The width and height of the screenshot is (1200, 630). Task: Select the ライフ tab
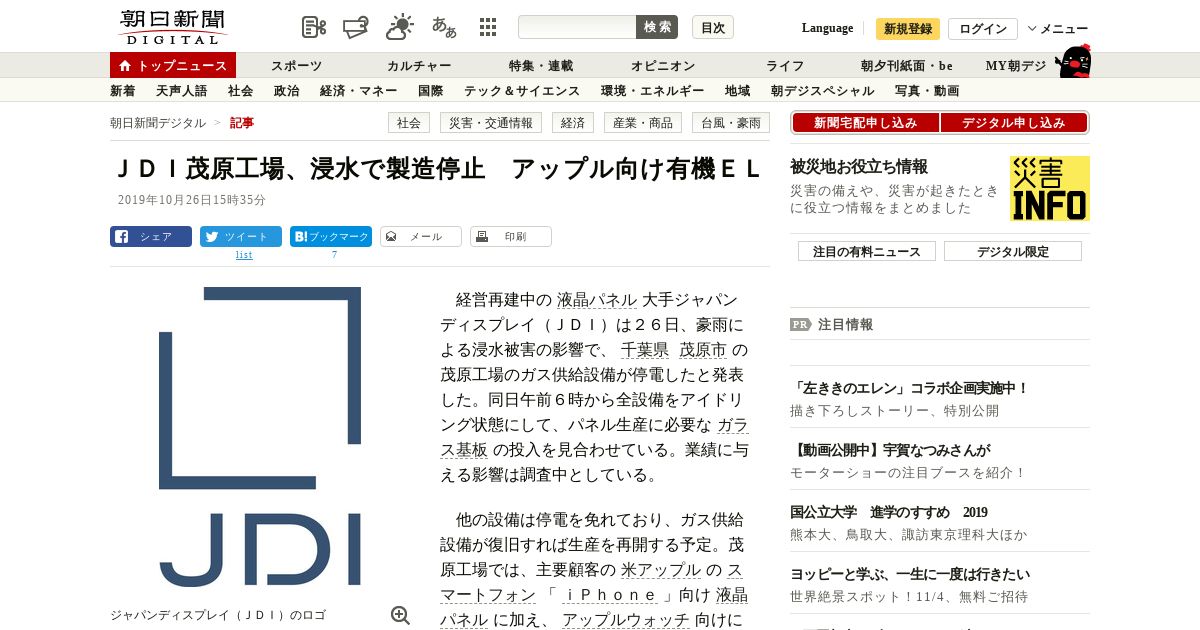pos(785,66)
